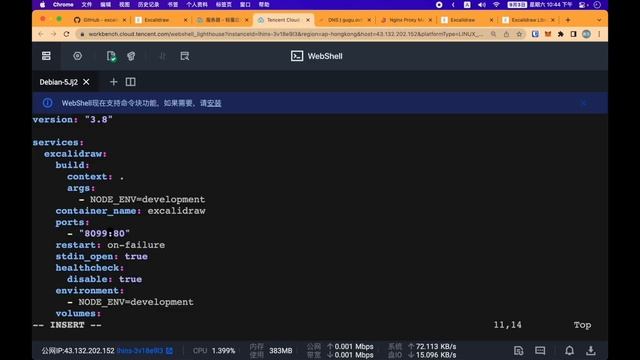Click the workbench.cloud.tencent.com address bar
This screenshot has width=640, height=360.
pyautogui.click(x=286, y=34)
